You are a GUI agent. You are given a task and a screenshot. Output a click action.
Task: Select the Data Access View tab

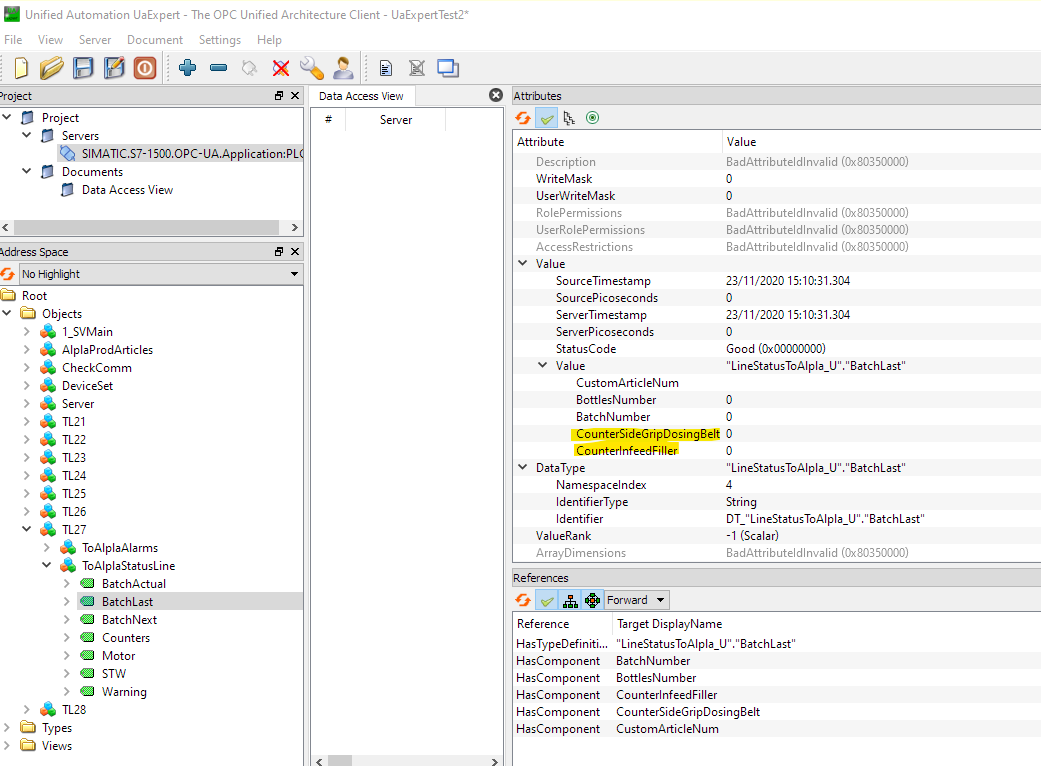click(x=361, y=96)
